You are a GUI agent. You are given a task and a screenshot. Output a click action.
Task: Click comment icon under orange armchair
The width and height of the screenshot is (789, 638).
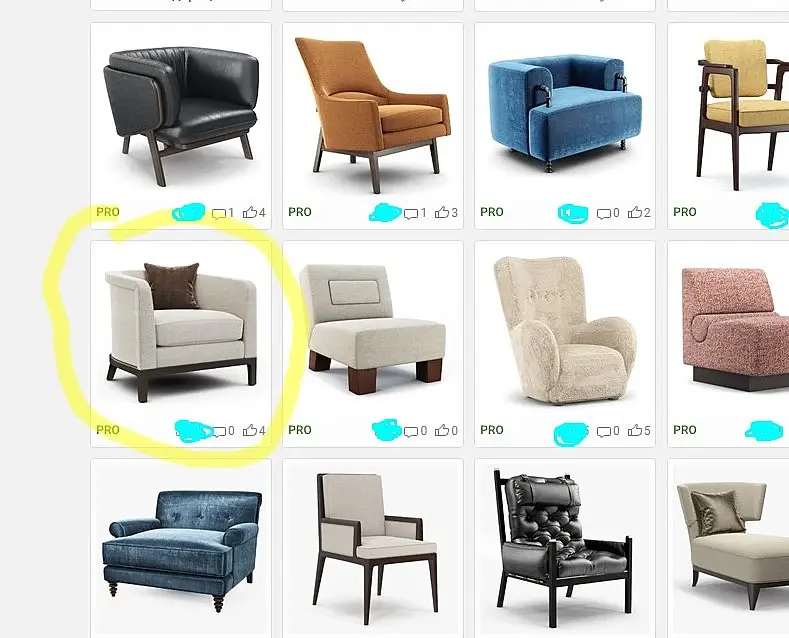click(x=411, y=213)
